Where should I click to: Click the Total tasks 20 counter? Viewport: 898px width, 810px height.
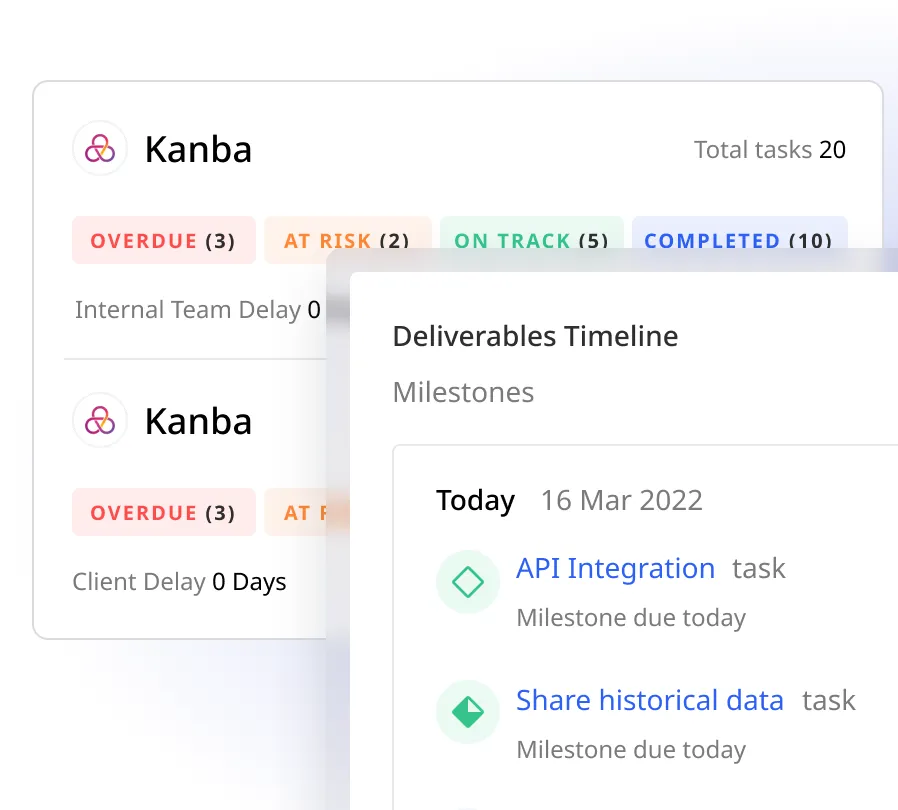click(x=769, y=150)
